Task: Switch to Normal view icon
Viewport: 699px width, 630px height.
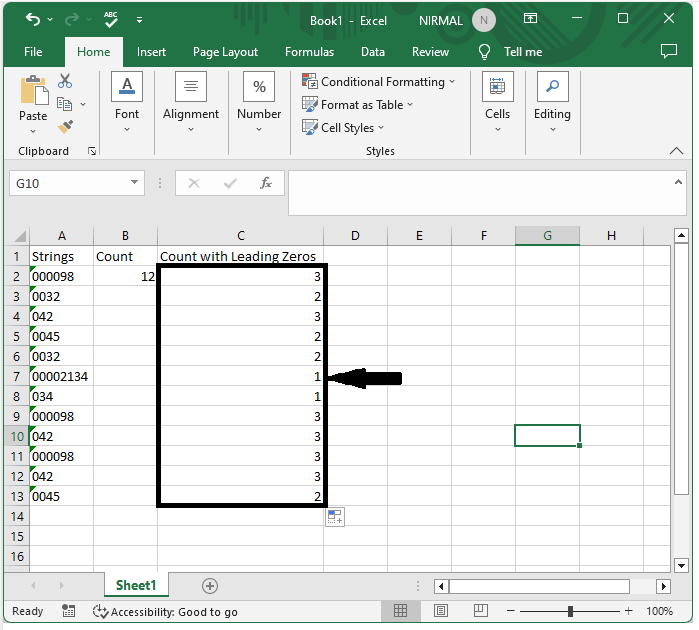Action: (400, 611)
